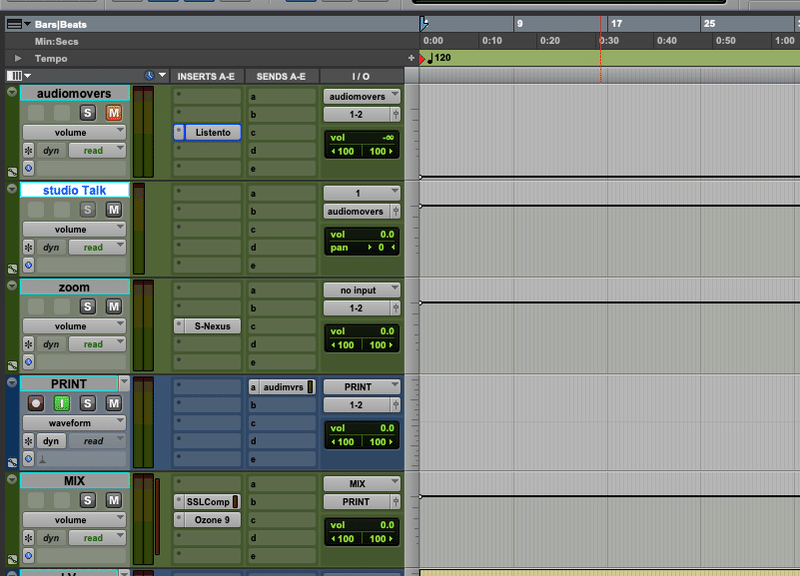Select the audiomovers track name
Screen dimensions: 800x576
[74, 93]
